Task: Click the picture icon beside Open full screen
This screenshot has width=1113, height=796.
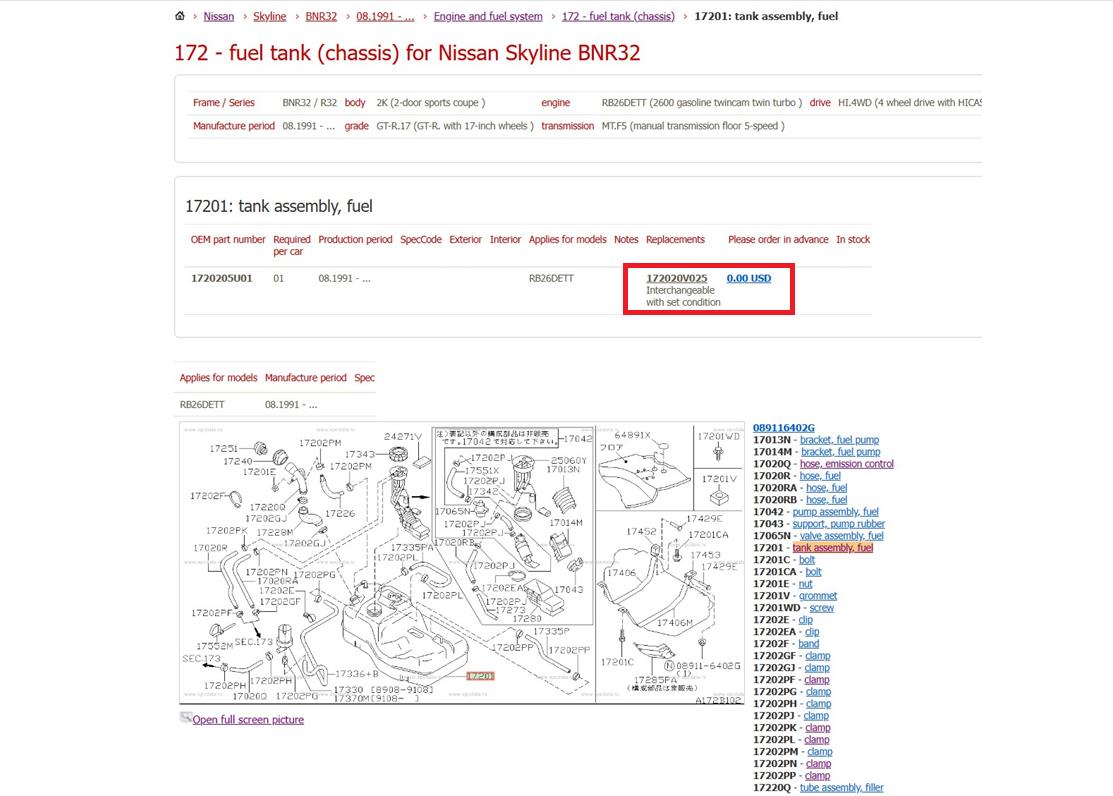Action: [185, 717]
